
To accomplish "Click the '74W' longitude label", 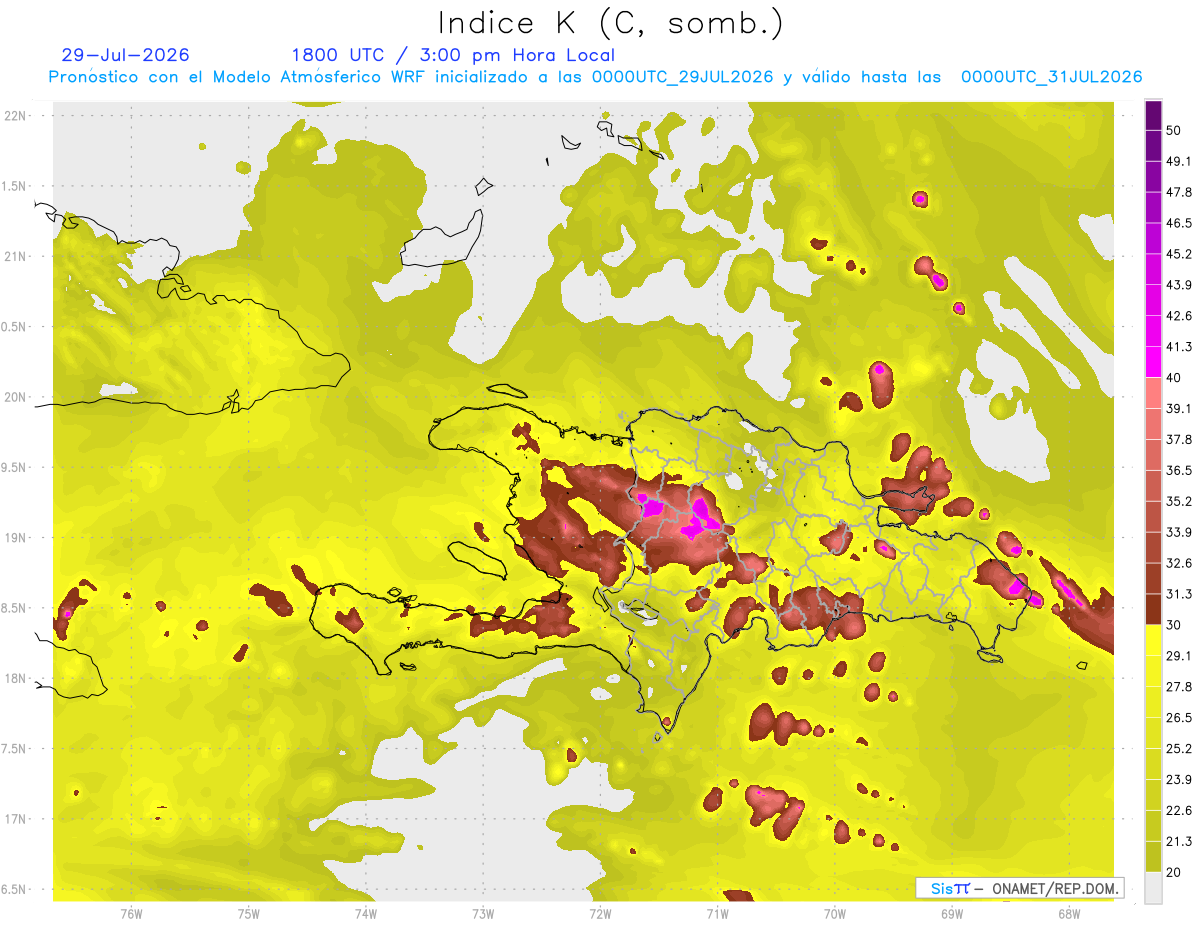I will (x=366, y=914).
